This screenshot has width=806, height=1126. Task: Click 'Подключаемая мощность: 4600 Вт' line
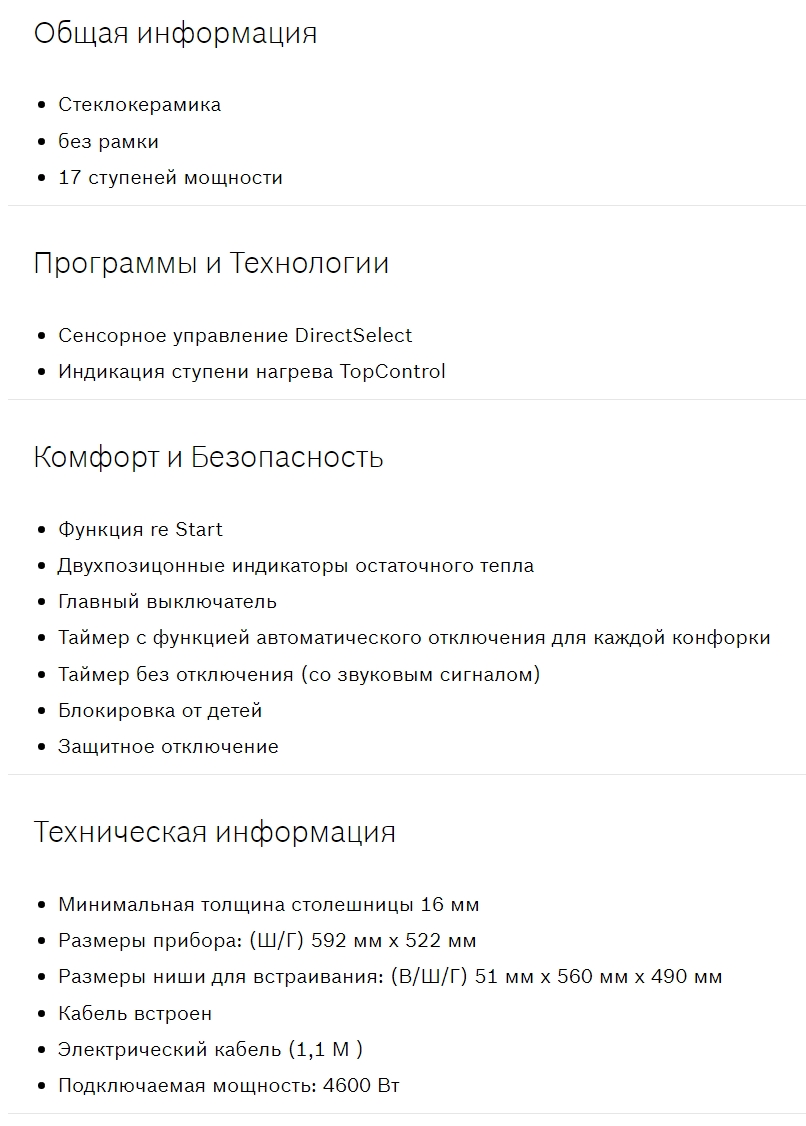229,1086
